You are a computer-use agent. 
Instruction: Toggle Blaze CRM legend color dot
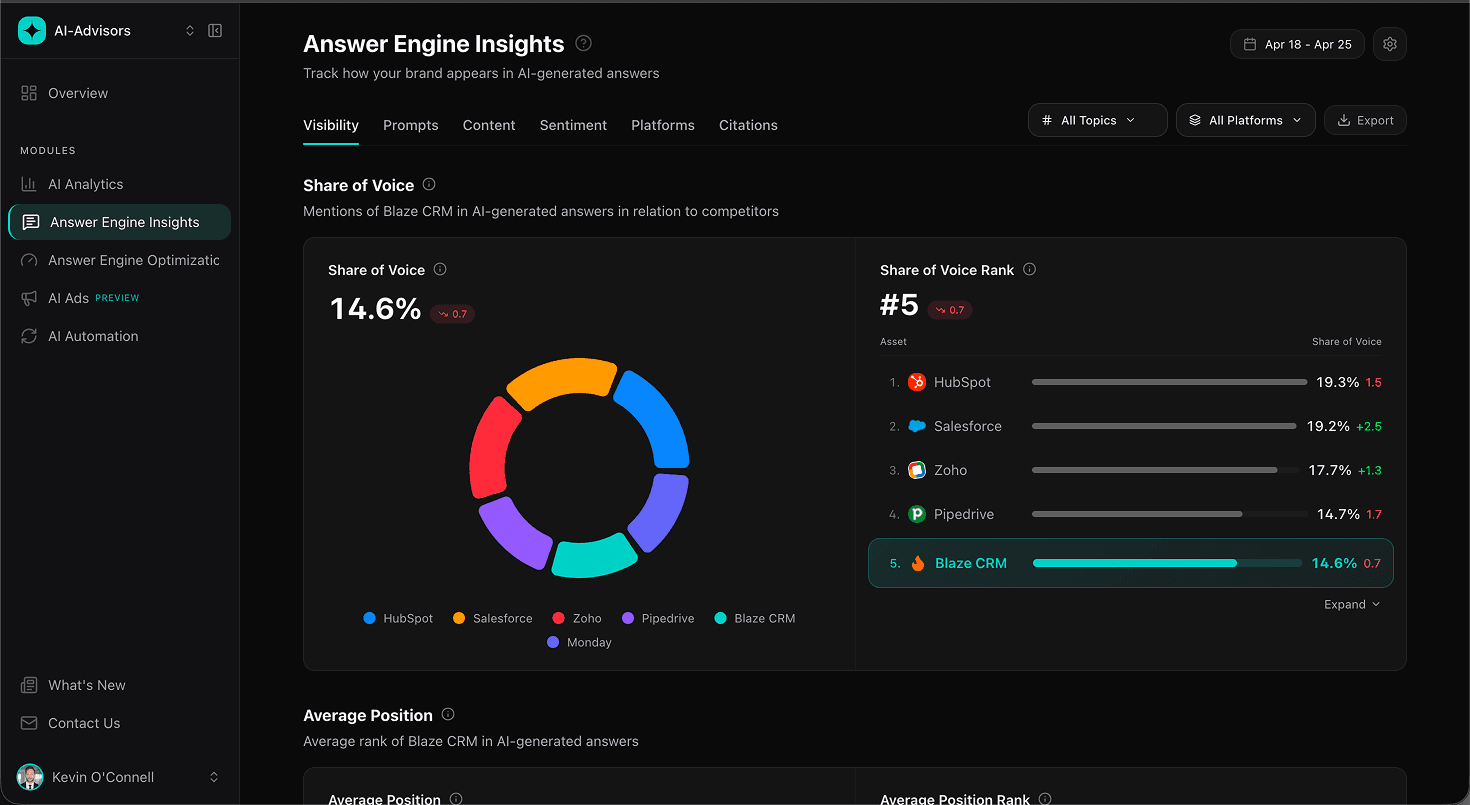pyautogui.click(x=720, y=618)
